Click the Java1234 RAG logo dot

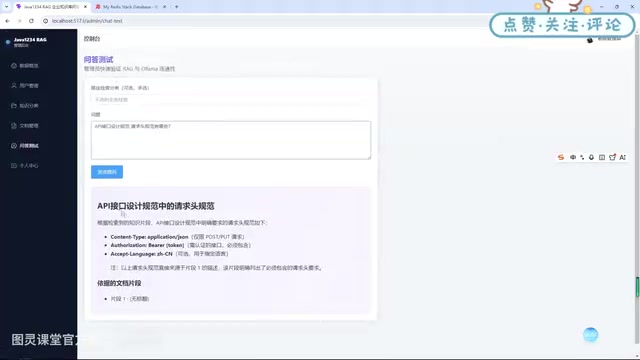pos(8,42)
